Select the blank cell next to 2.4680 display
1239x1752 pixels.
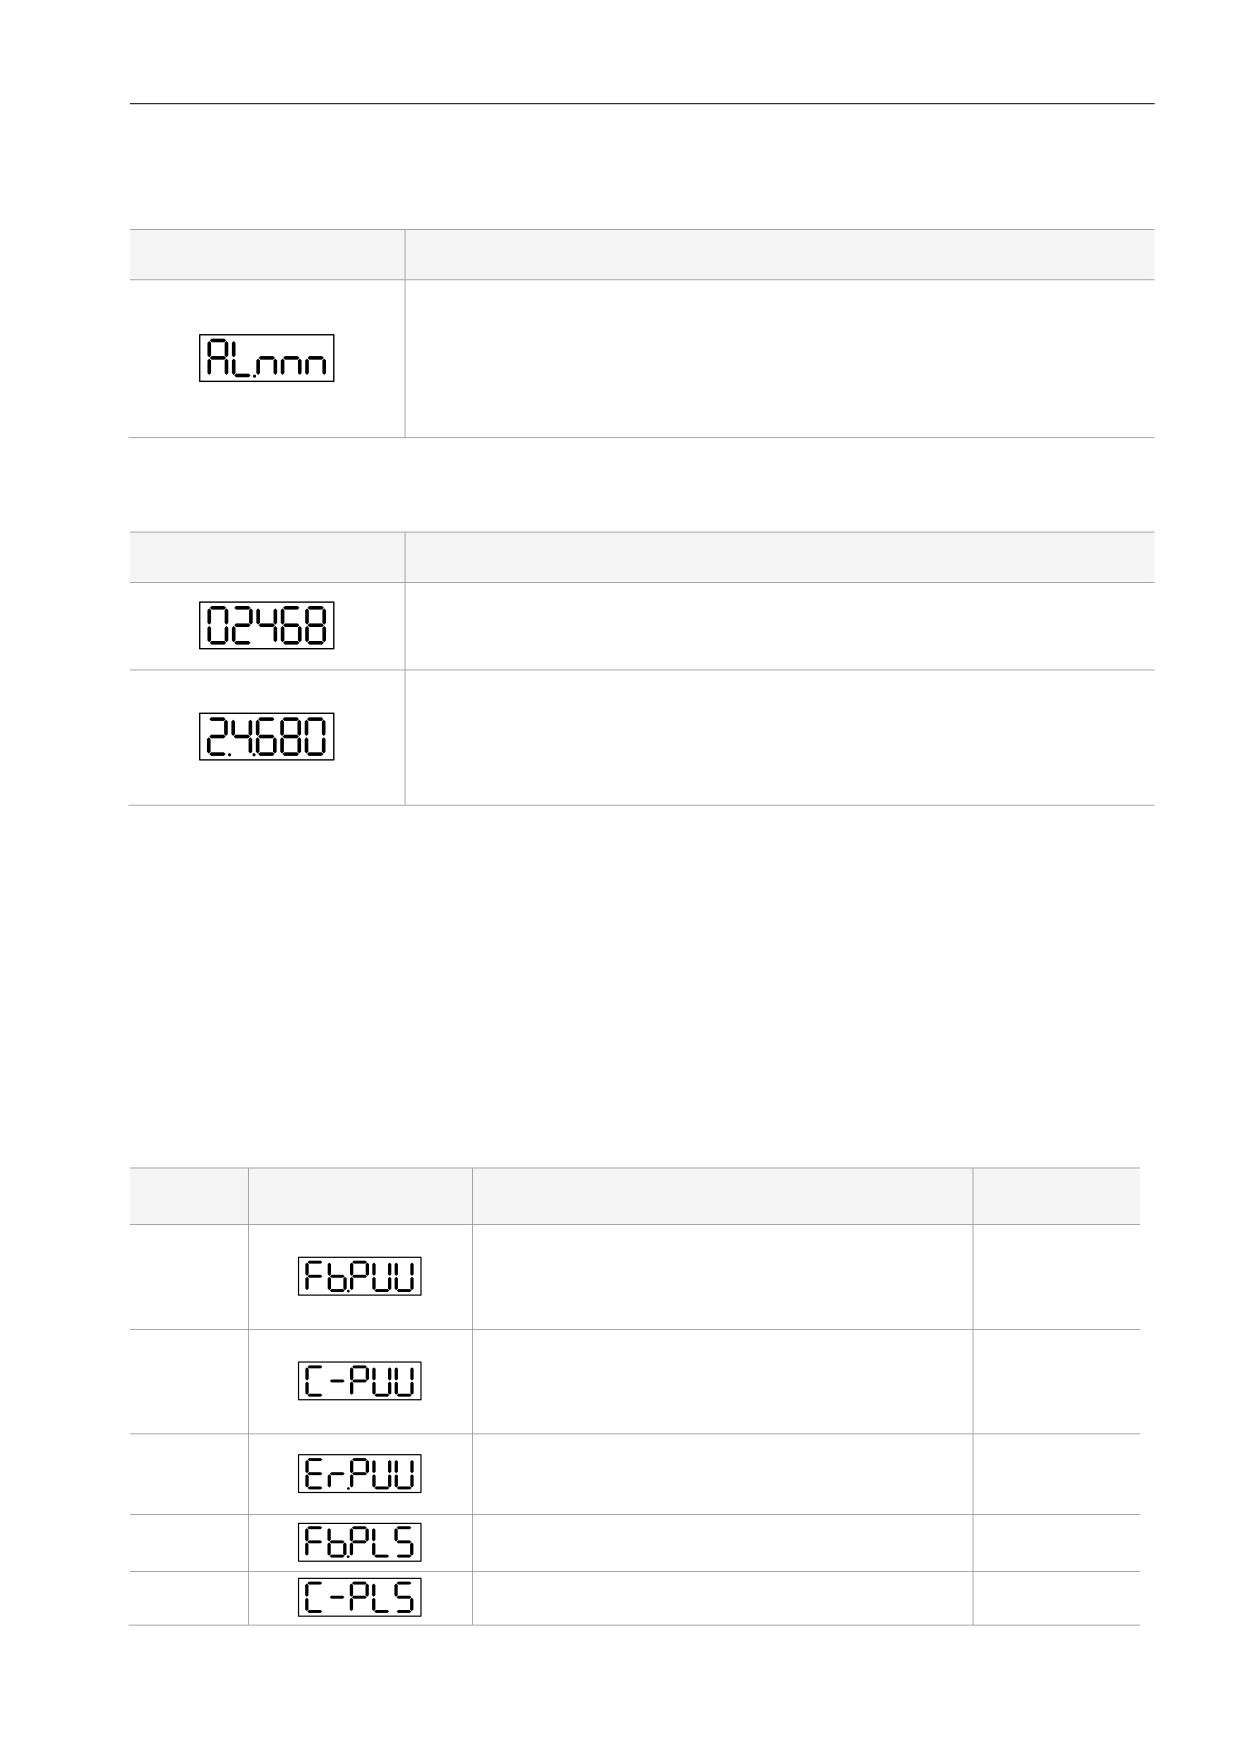point(779,738)
